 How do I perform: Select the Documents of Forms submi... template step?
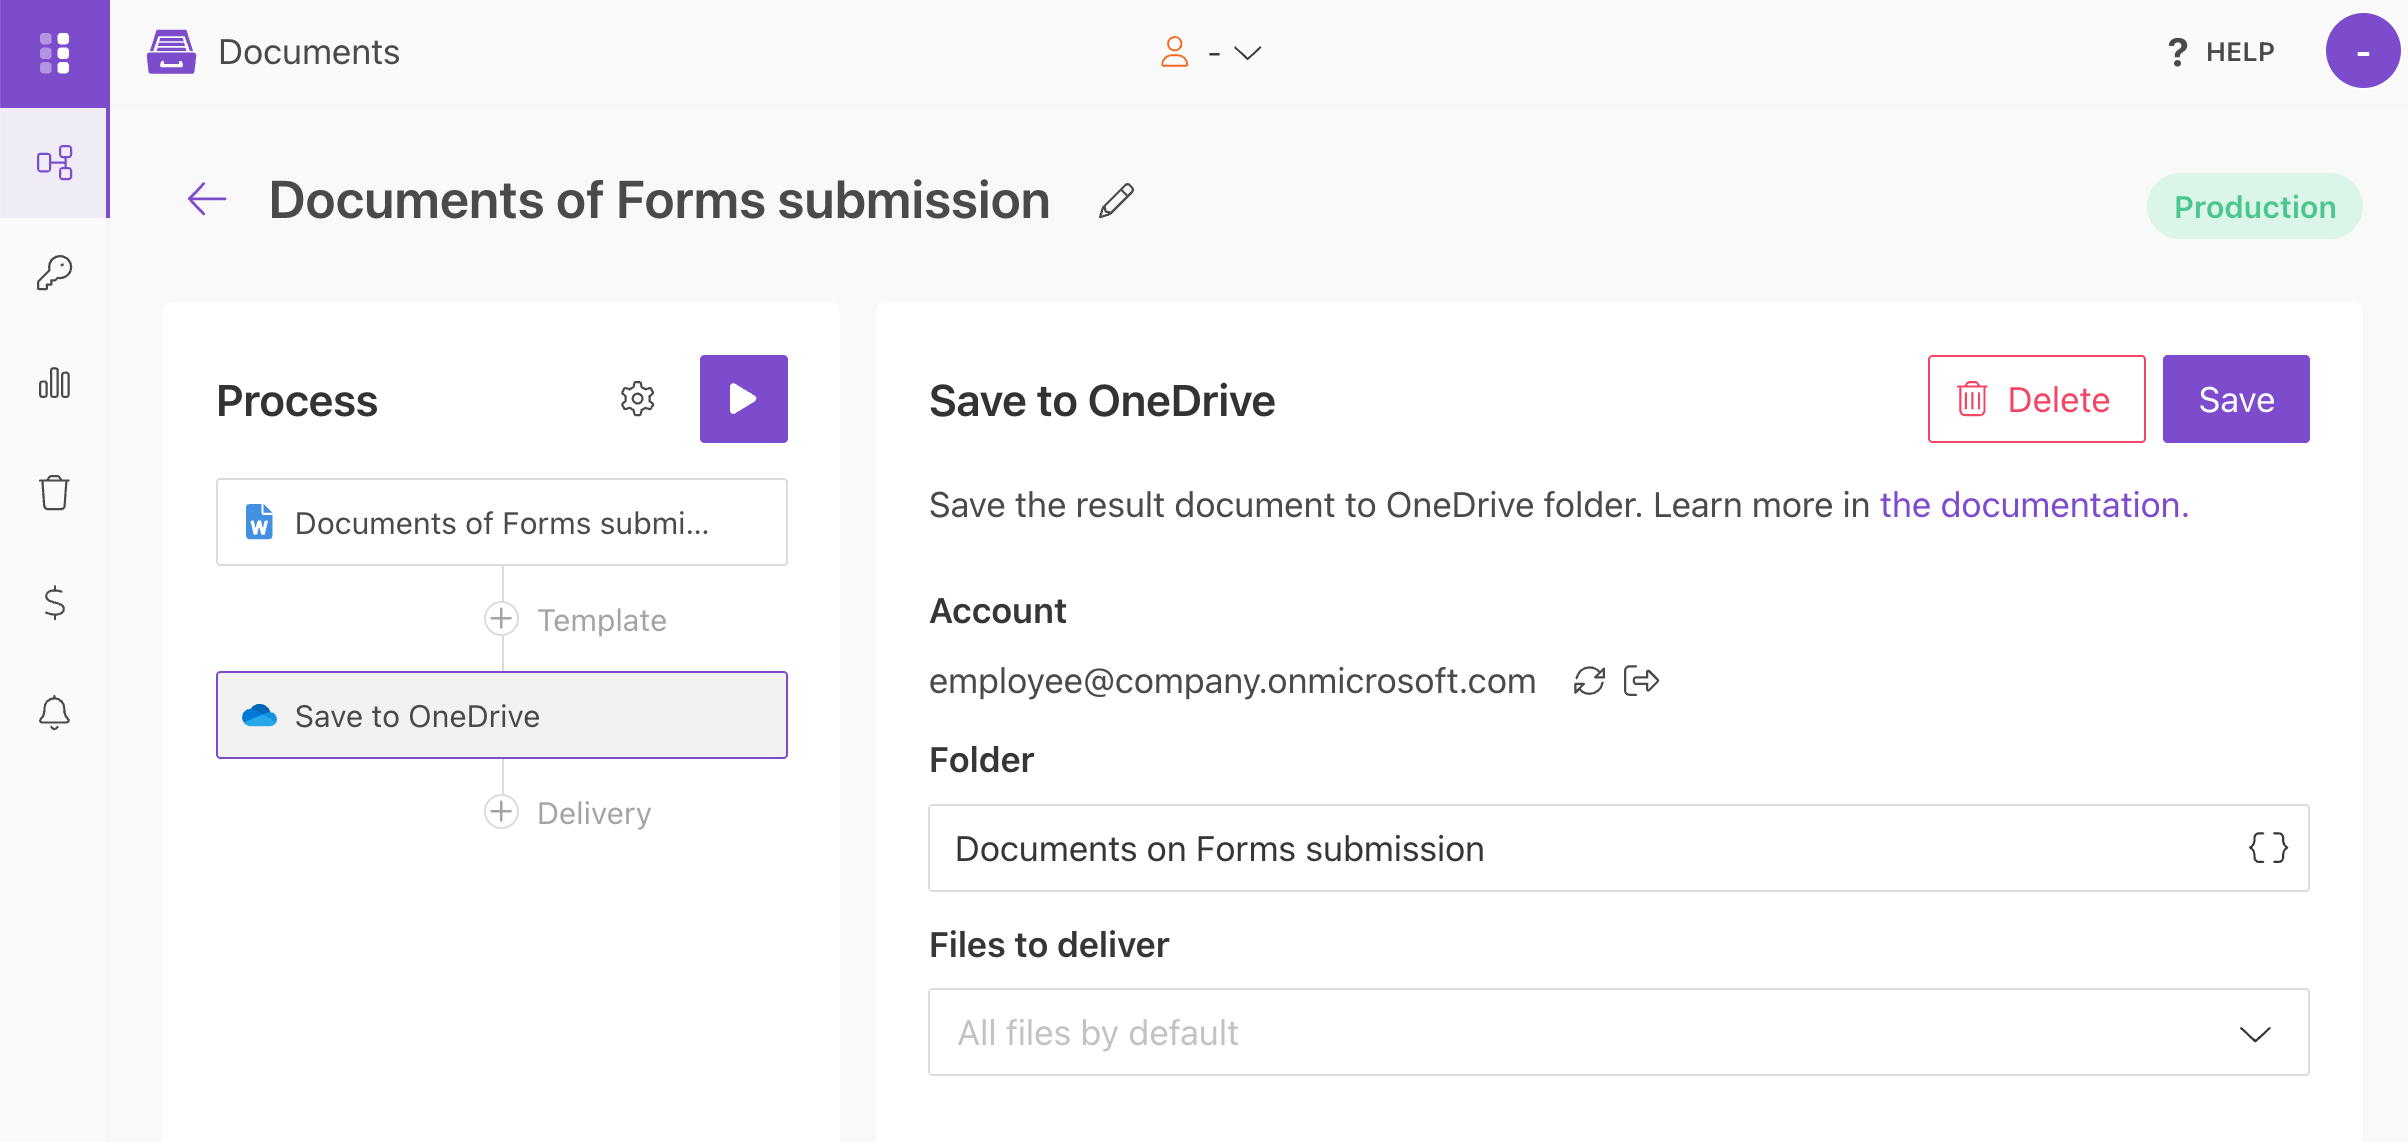click(x=501, y=522)
